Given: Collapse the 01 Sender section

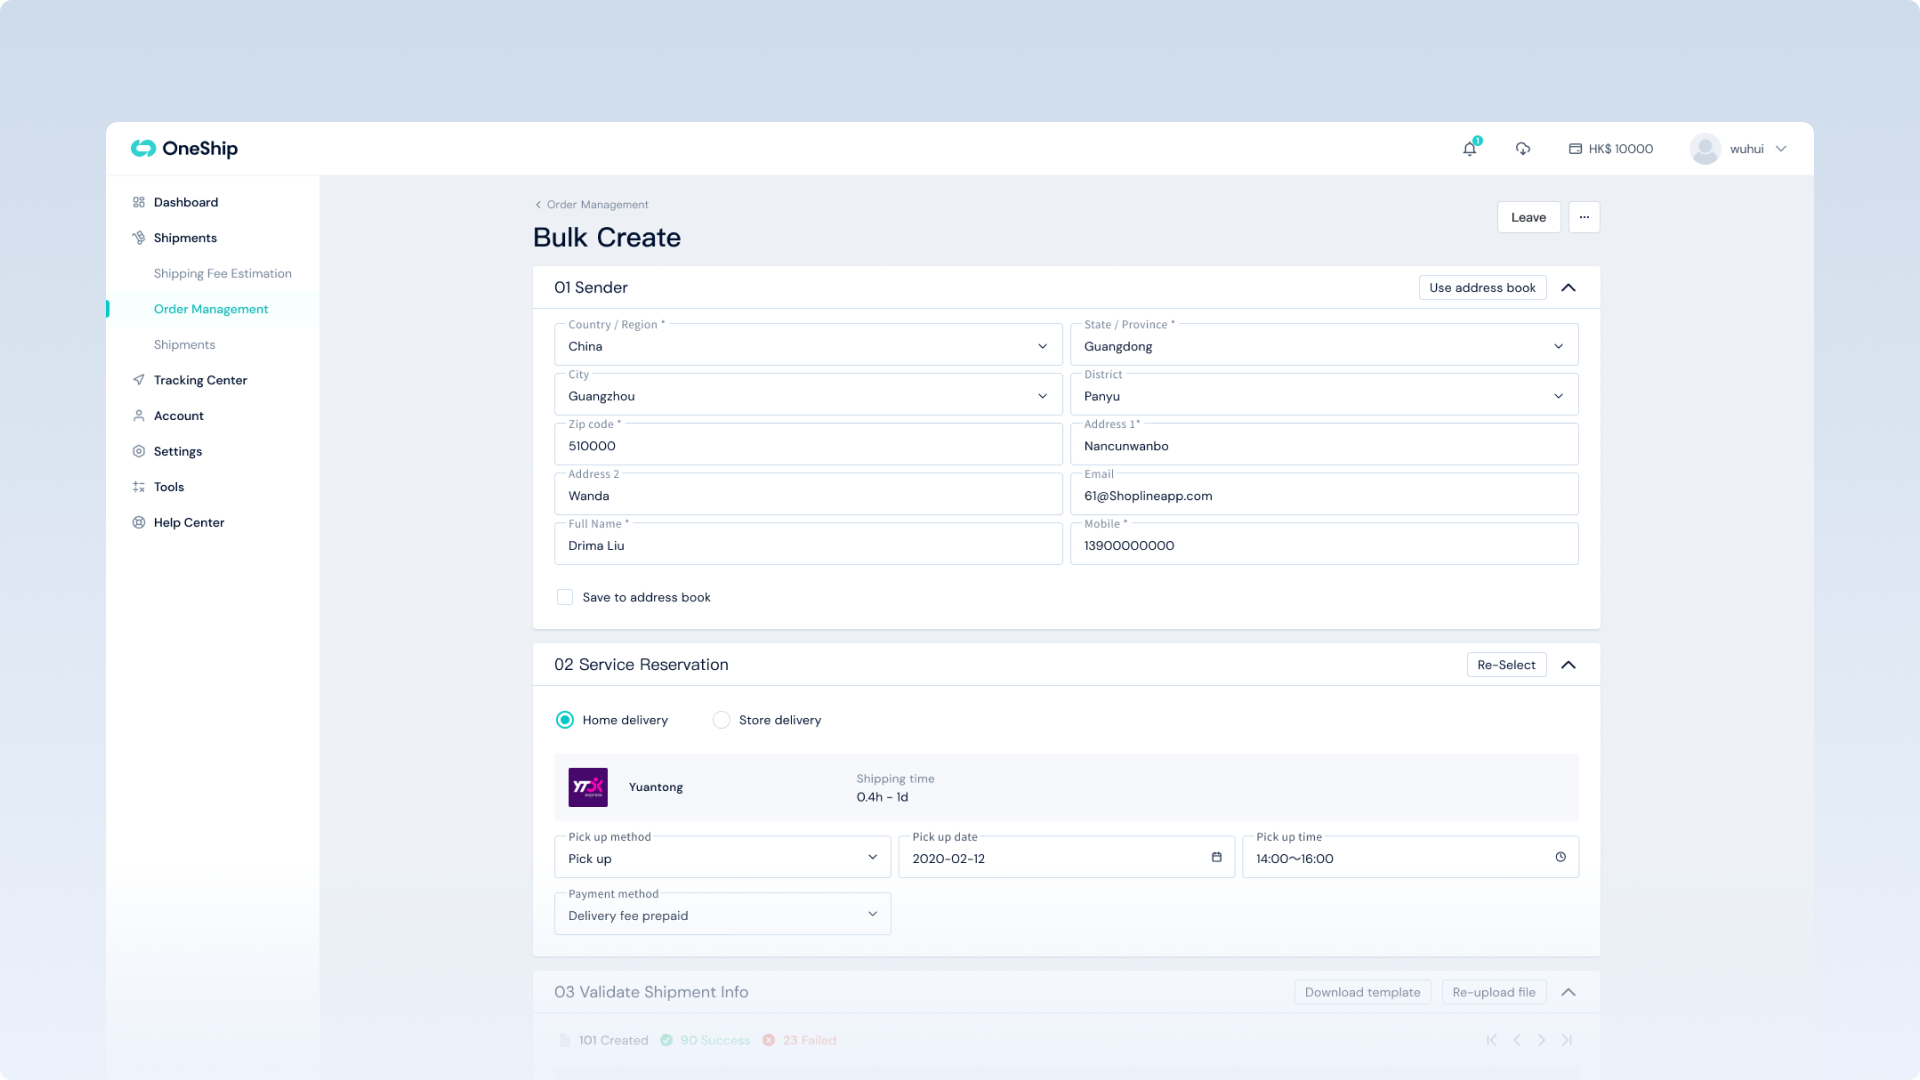Looking at the screenshot, I should (1568, 288).
